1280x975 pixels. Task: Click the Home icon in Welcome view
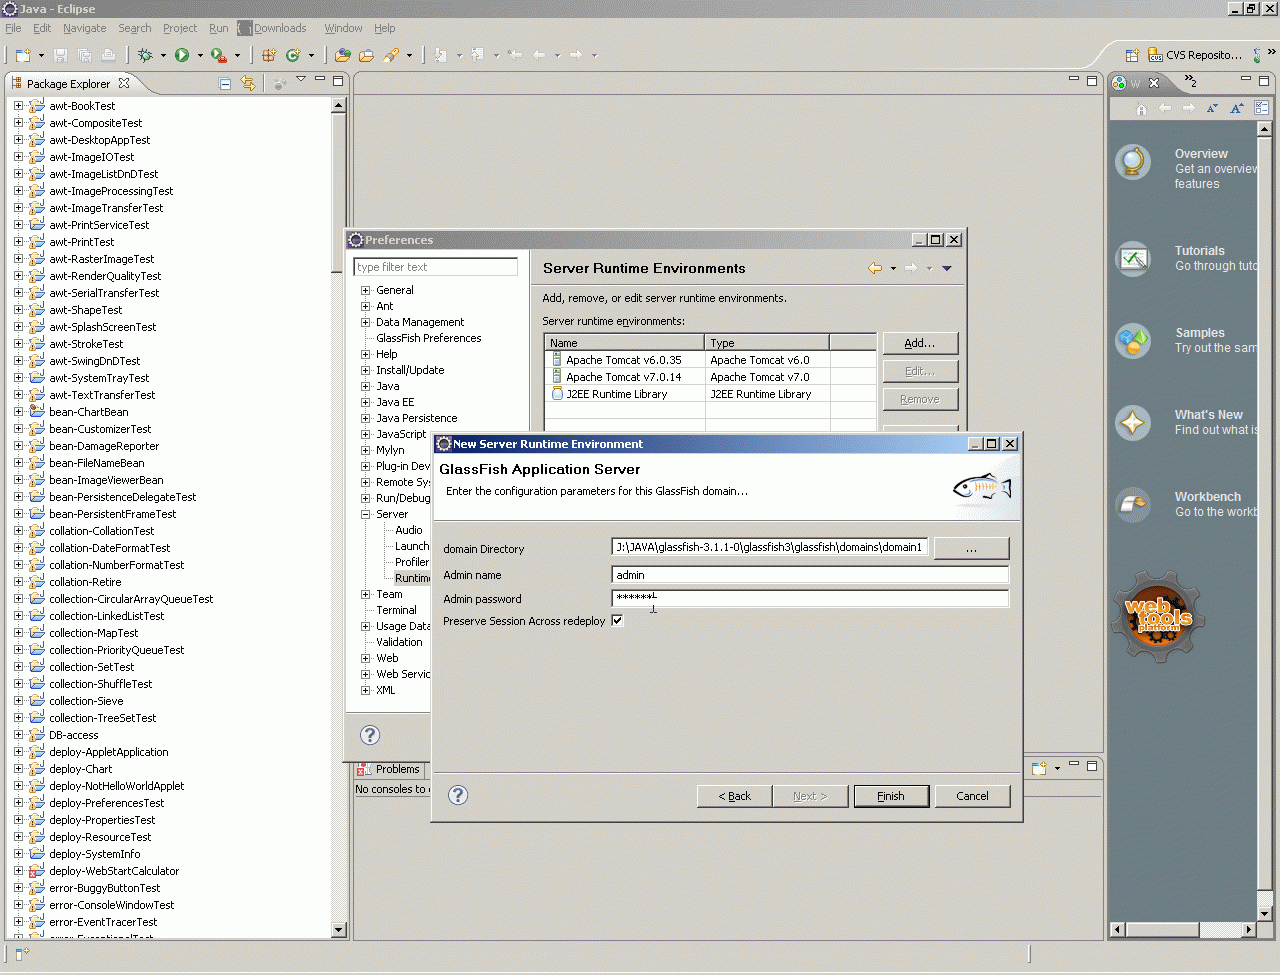[x=1141, y=108]
